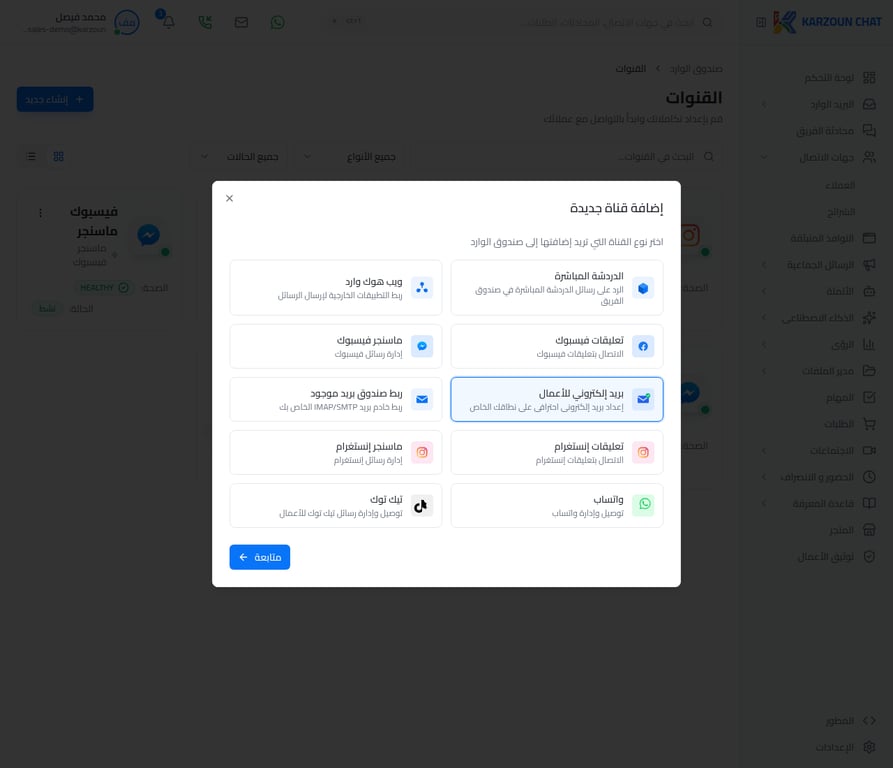Click the Messenger icon beside ماسنجر فيسبوك
Screen dimensions: 893x768
(422, 346)
